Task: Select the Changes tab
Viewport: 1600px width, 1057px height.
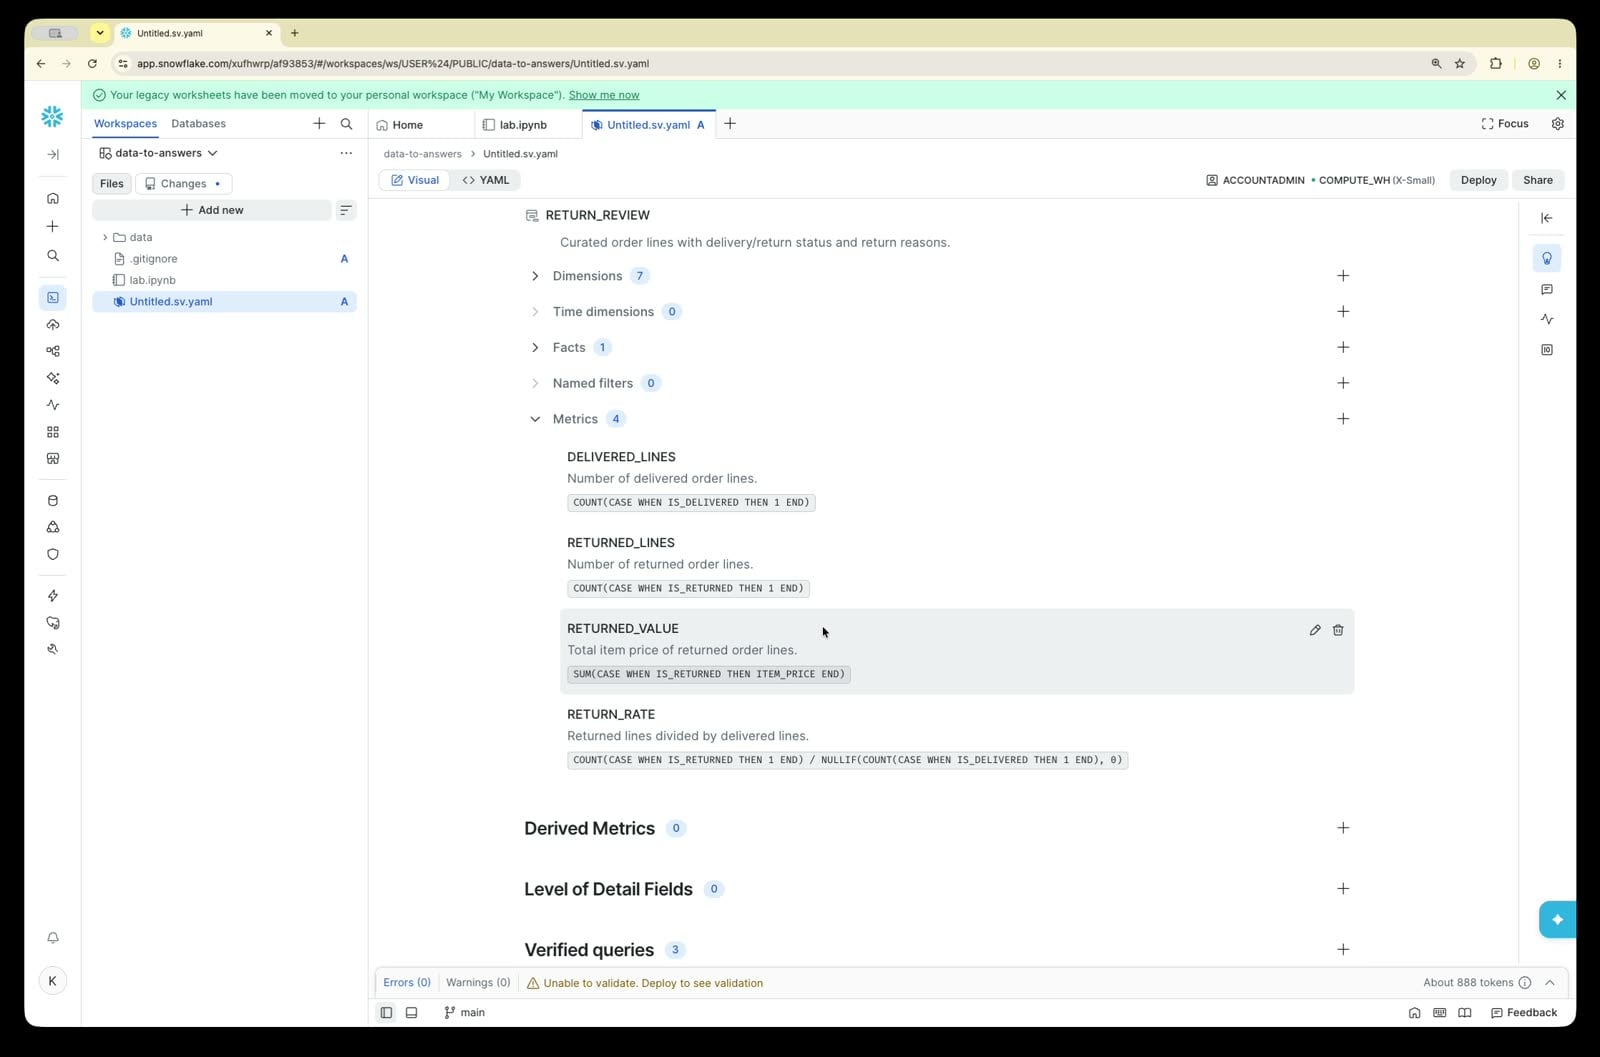Action: pyautogui.click(x=184, y=184)
